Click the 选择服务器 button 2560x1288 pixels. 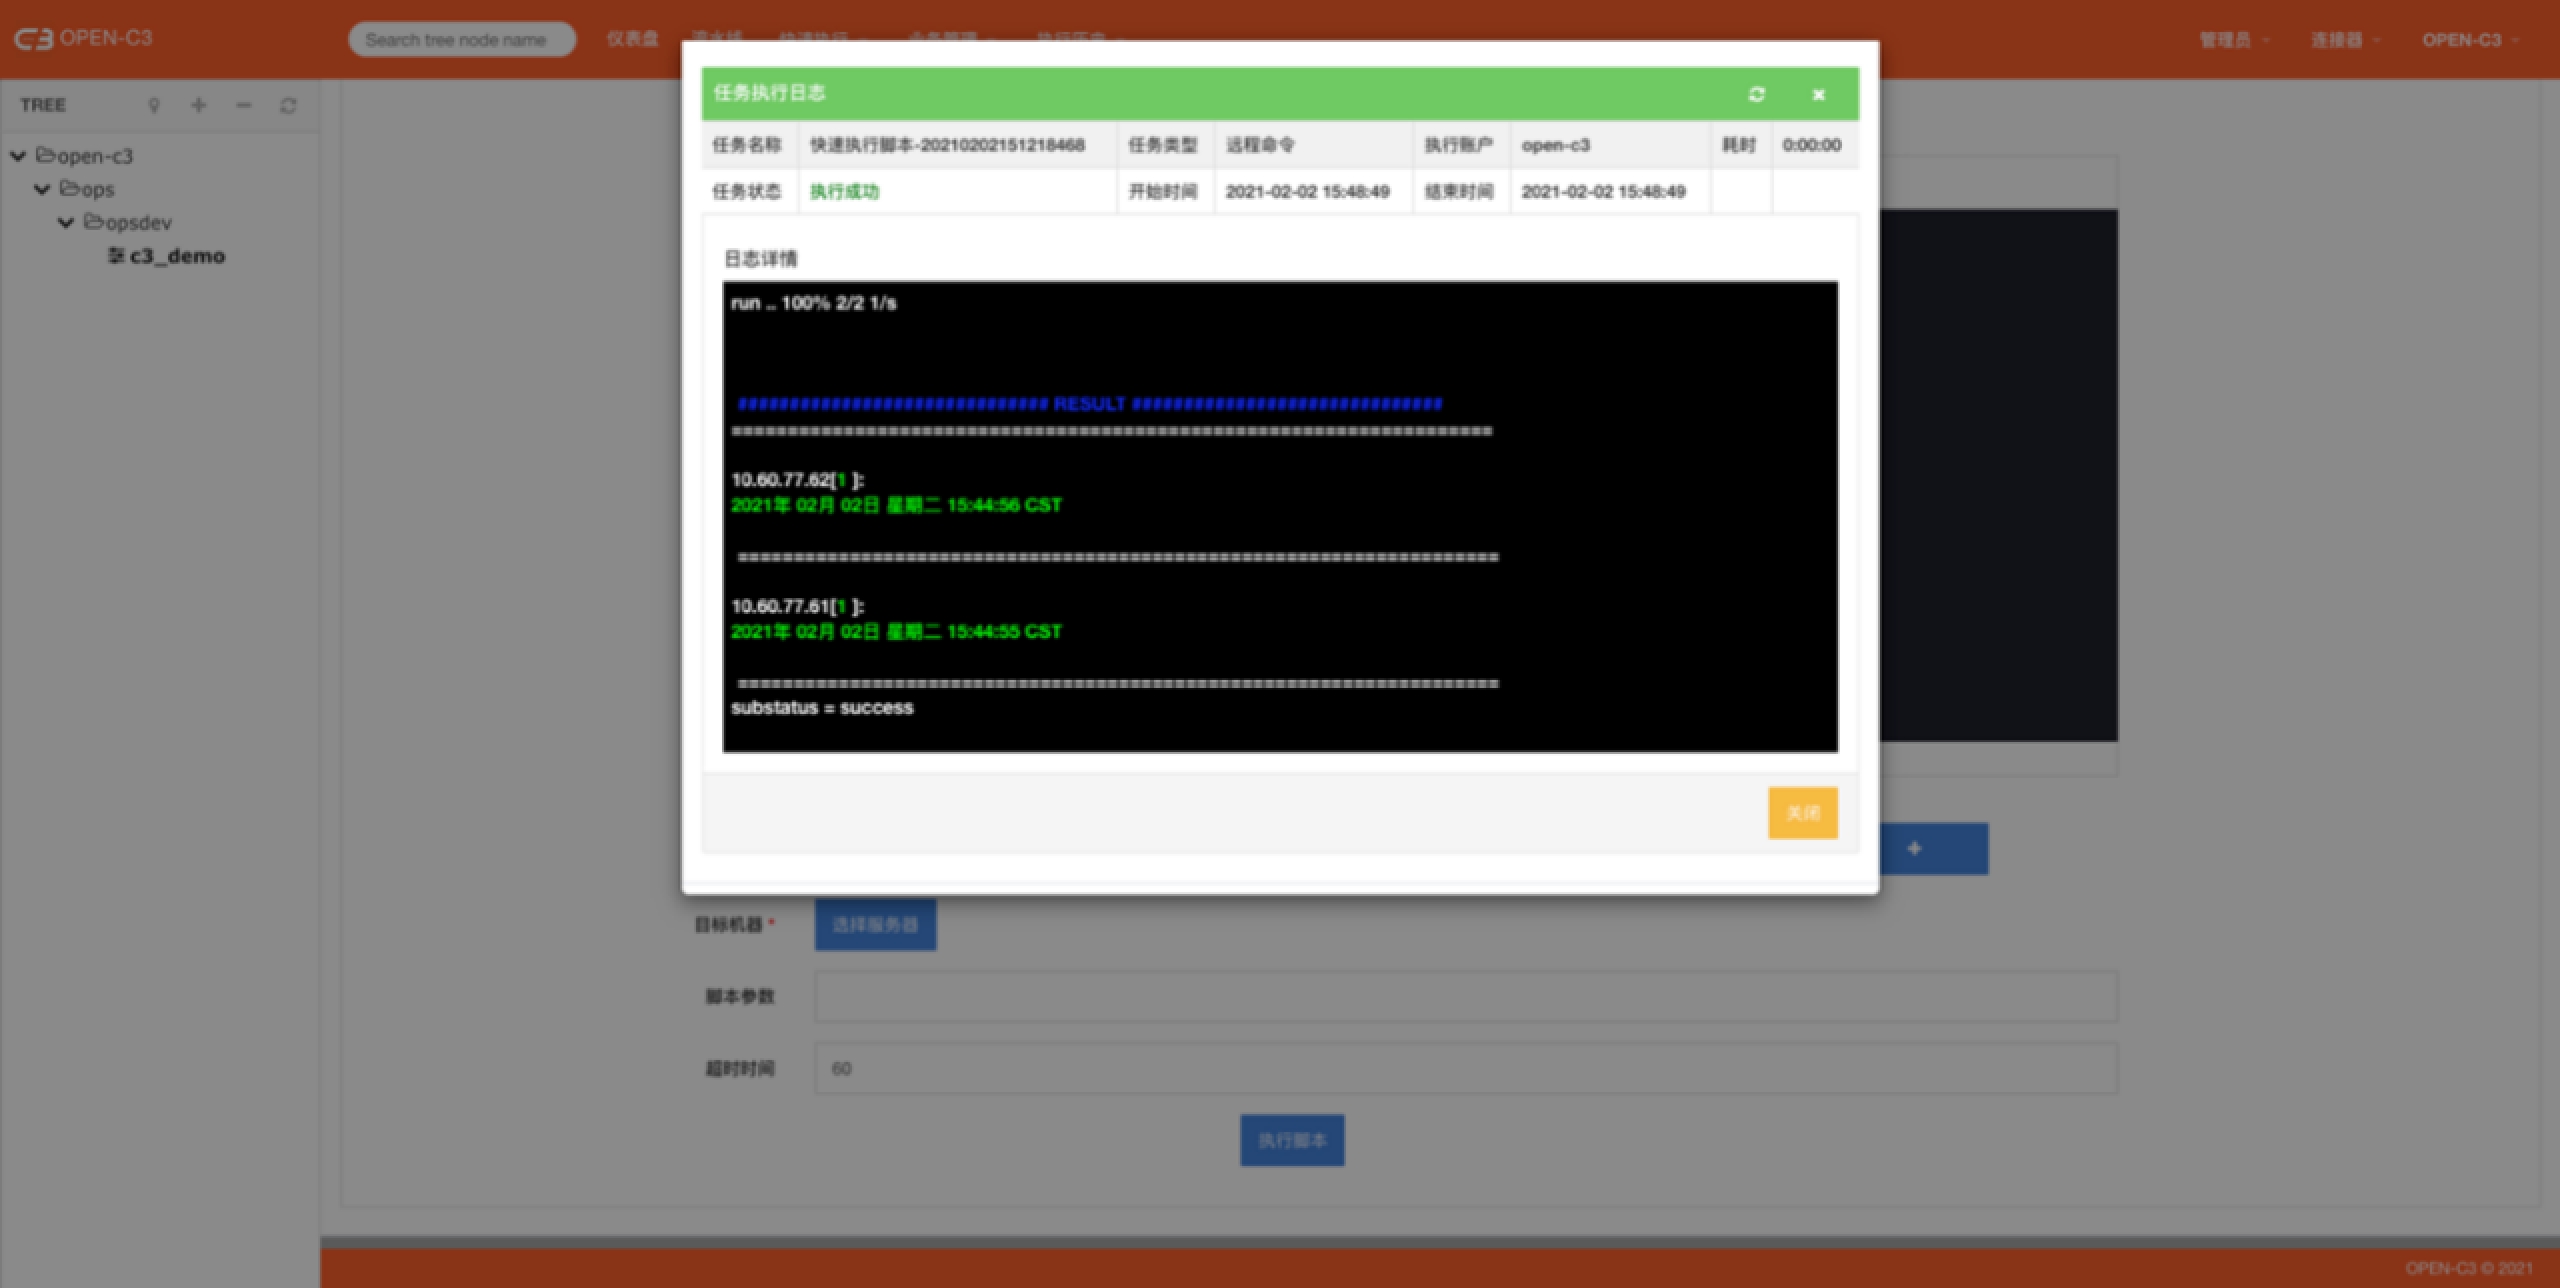(x=875, y=925)
